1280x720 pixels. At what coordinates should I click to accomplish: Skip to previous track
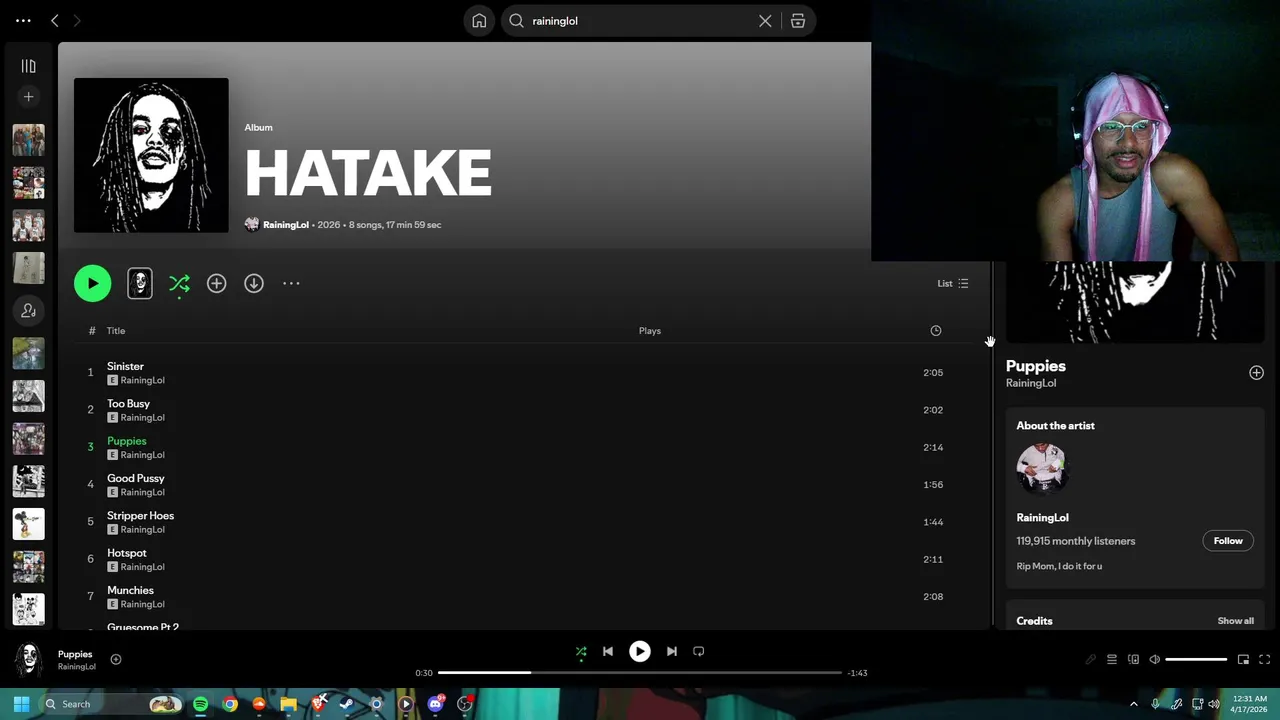pyautogui.click(x=607, y=651)
